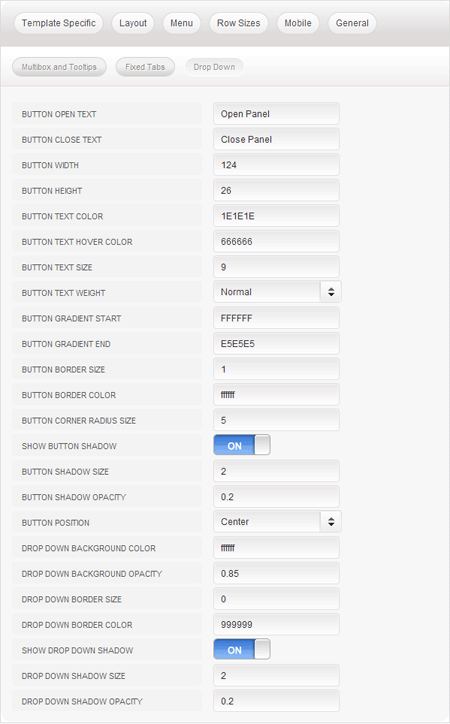Click the Fixed Tabs sub-tab
The width and height of the screenshot is (450, 724).
pos(145,67)
